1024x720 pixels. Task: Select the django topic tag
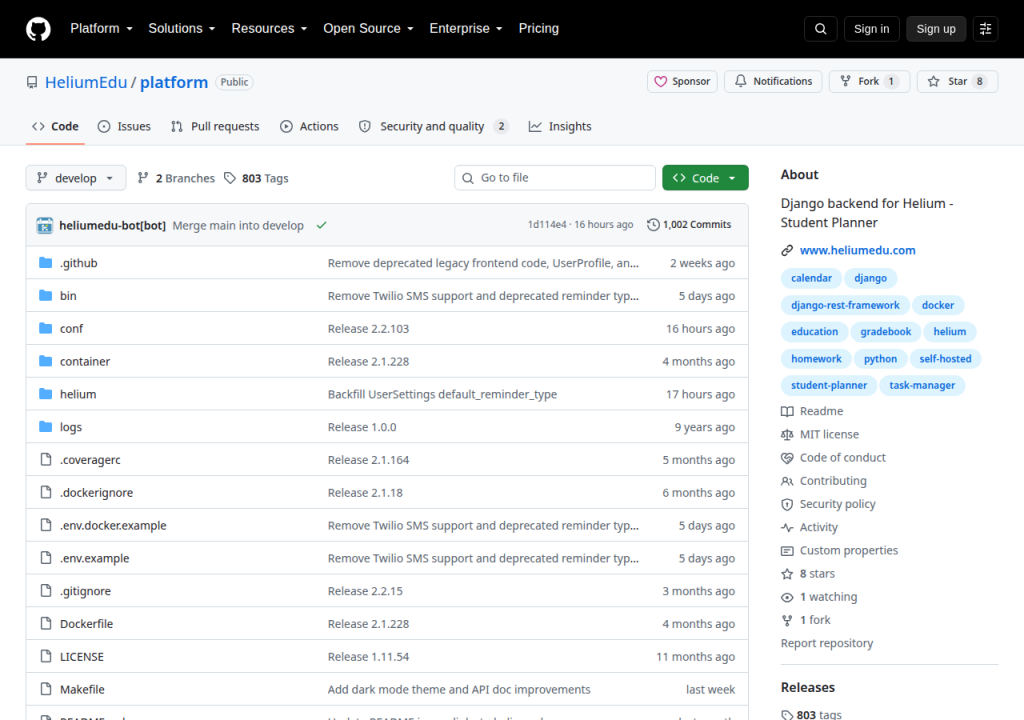[x=871, y=278]
